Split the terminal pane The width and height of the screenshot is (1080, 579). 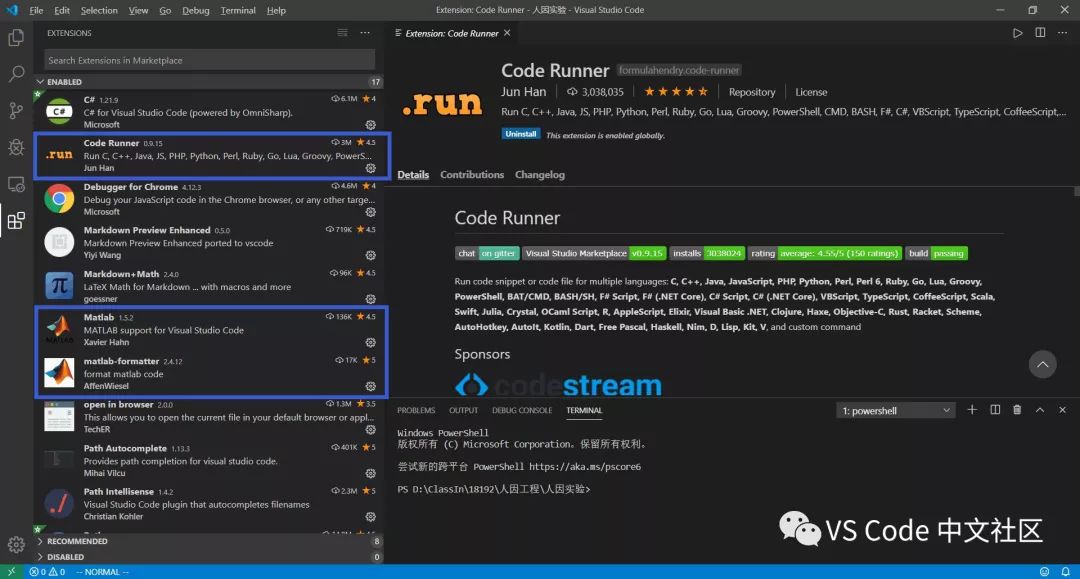click(995, 410)
